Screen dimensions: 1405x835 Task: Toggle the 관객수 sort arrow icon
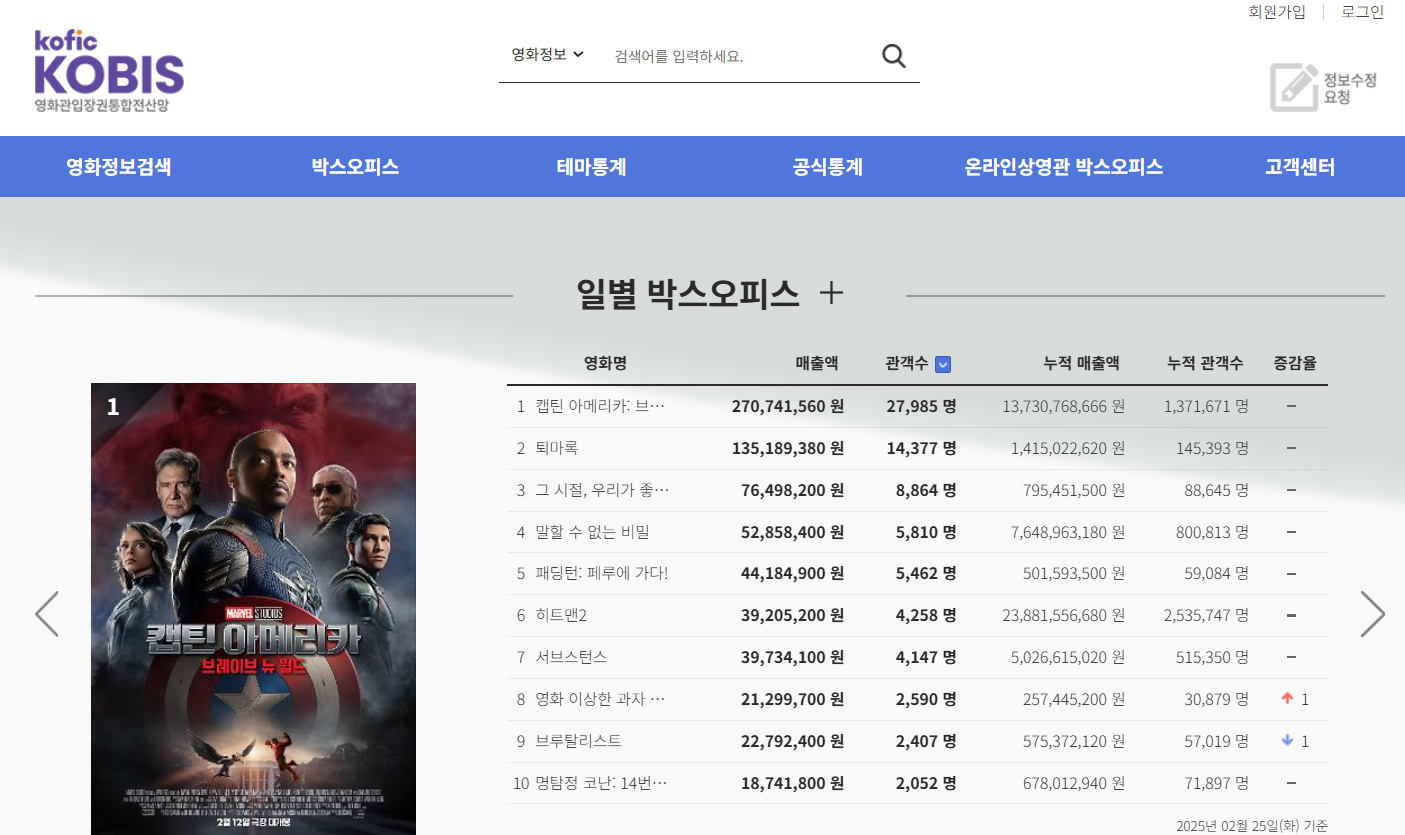point(943,365)
